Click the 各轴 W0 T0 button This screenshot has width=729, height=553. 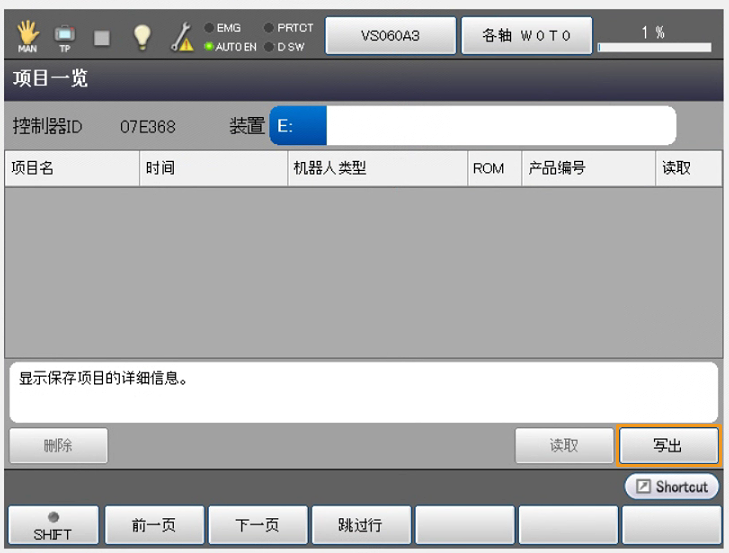(527, 36)
